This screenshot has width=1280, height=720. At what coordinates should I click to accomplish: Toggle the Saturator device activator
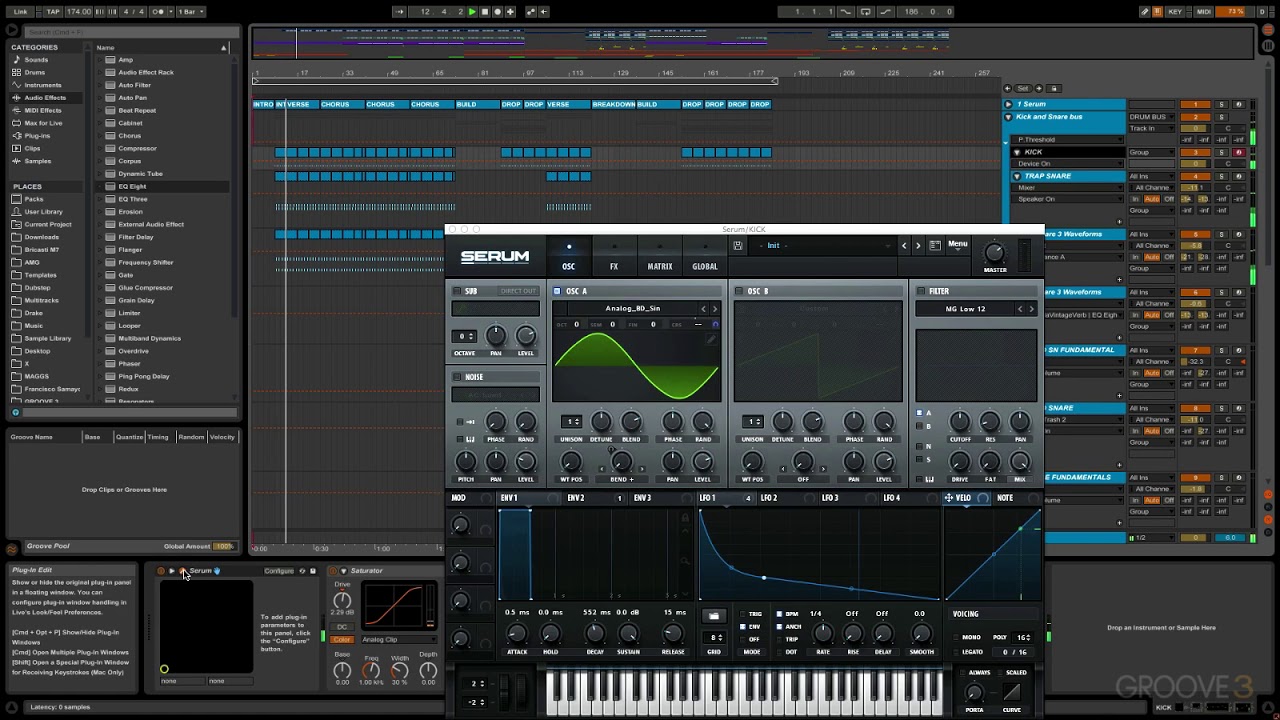coord(333,571)
